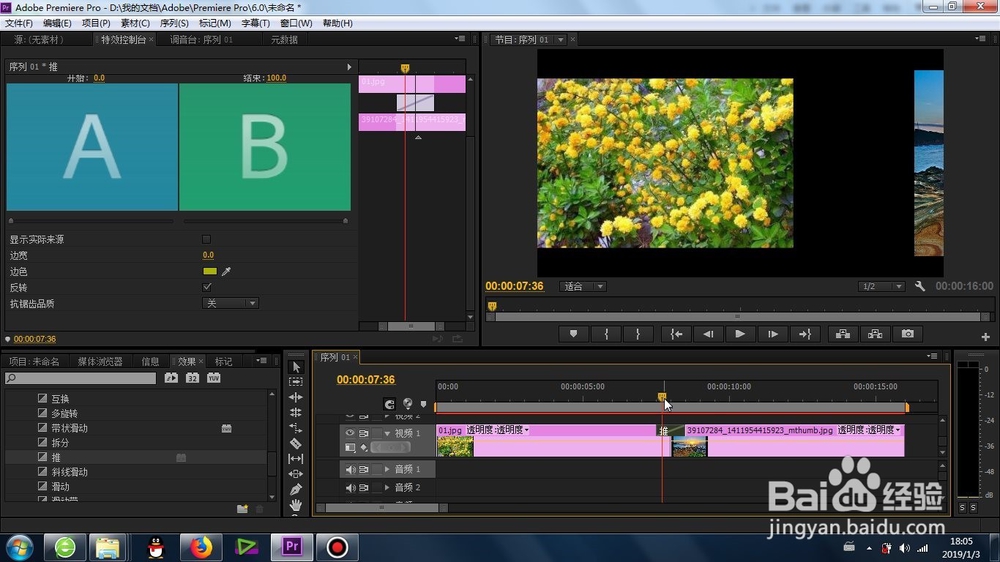Toggle snap in timeline header
Image resolution: width=1000 pixels, height=562 pixels.
(389, 404)
